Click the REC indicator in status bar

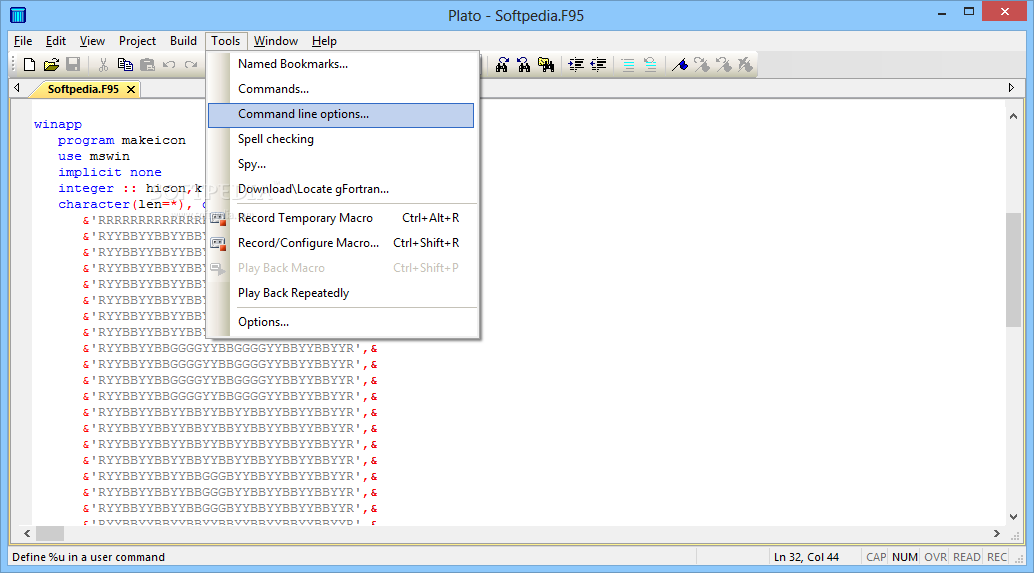point(997,557)
